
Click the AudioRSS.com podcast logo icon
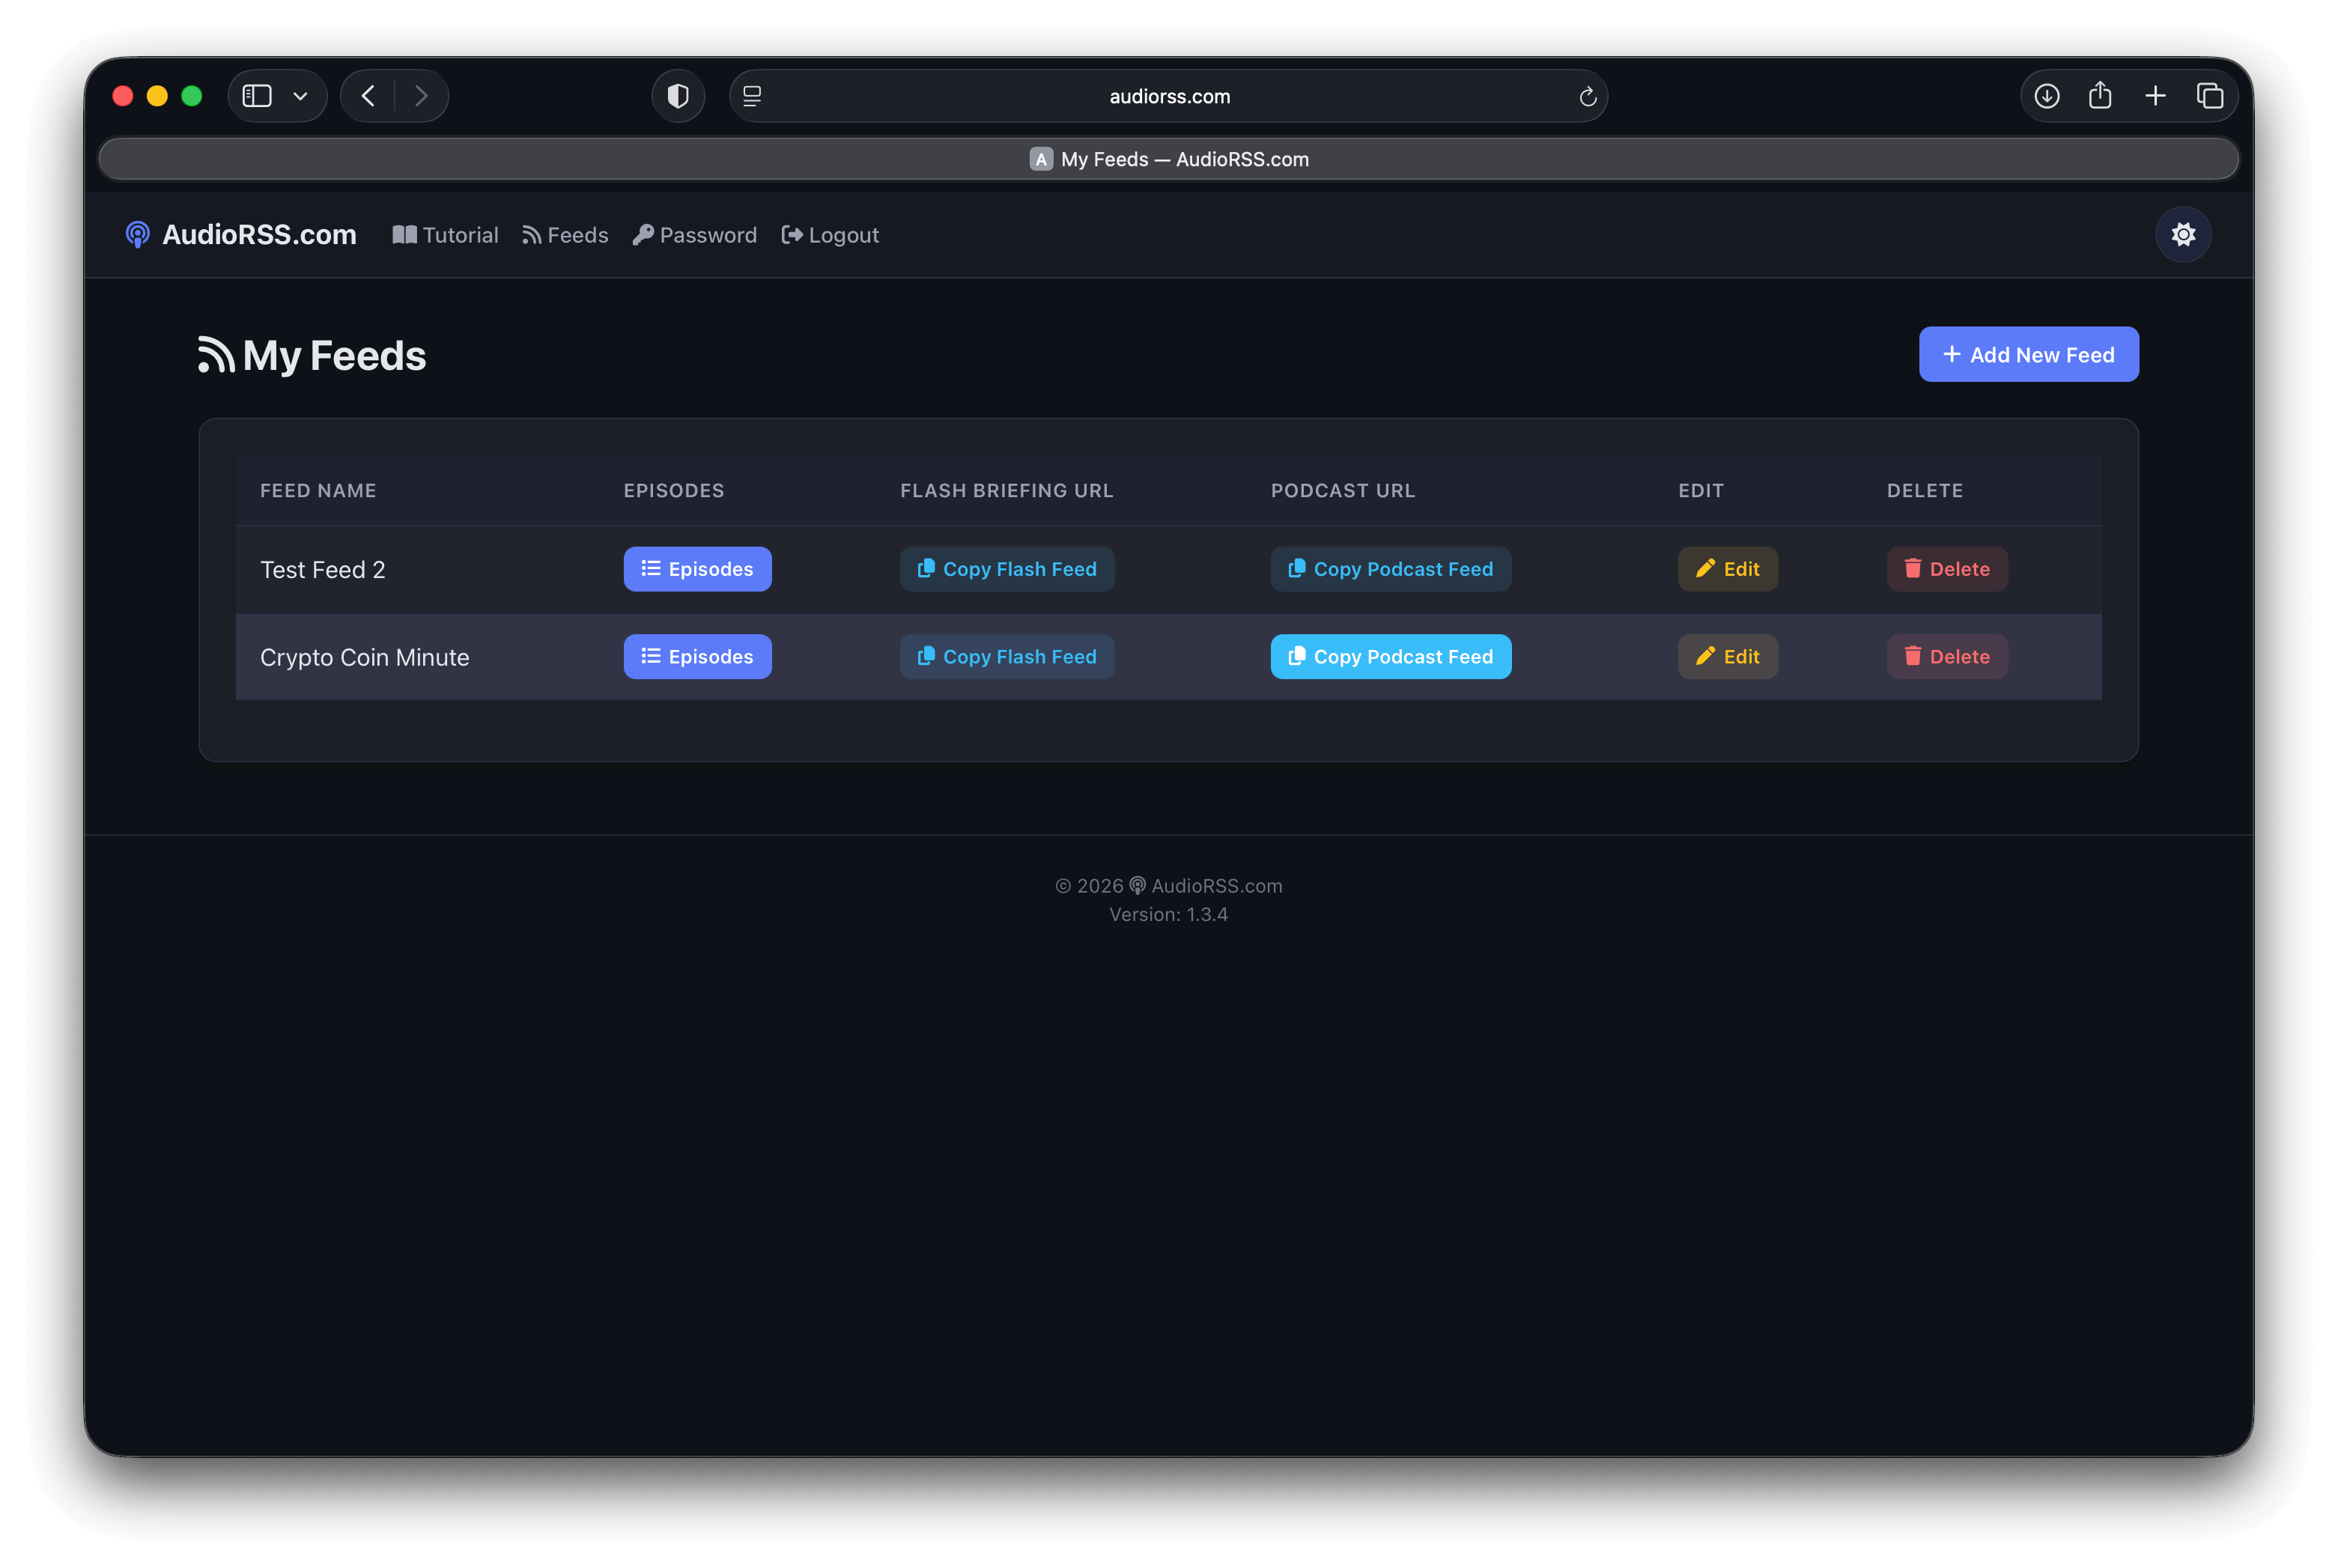click(x=137, y=234)
